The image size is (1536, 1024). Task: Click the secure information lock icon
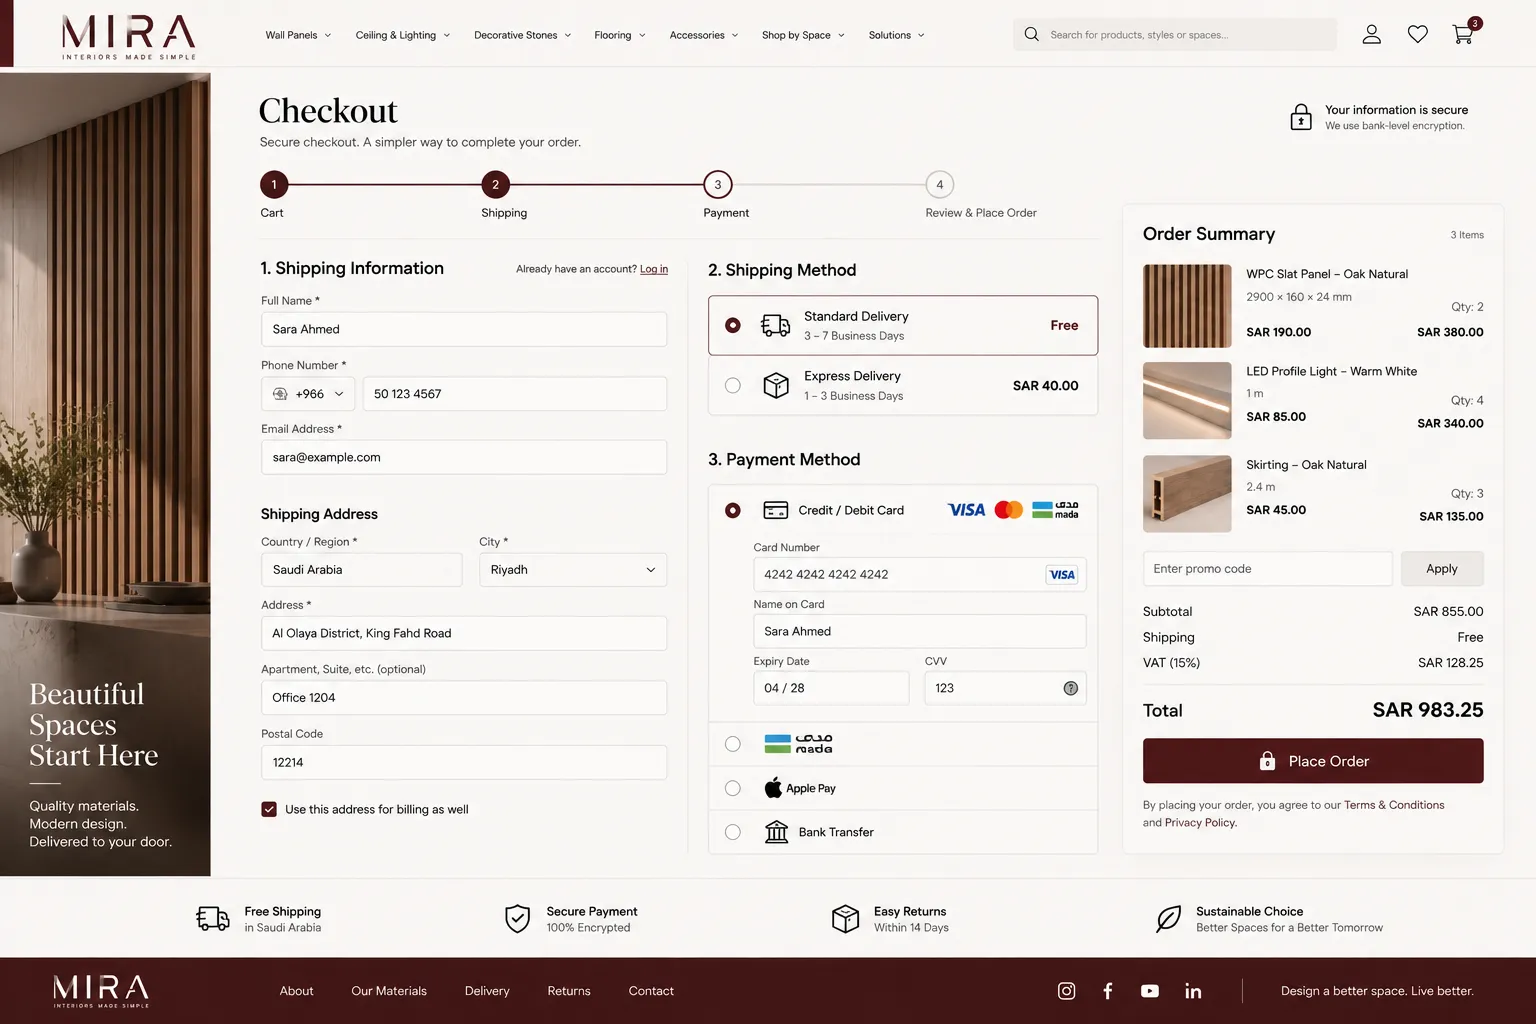1301,117
